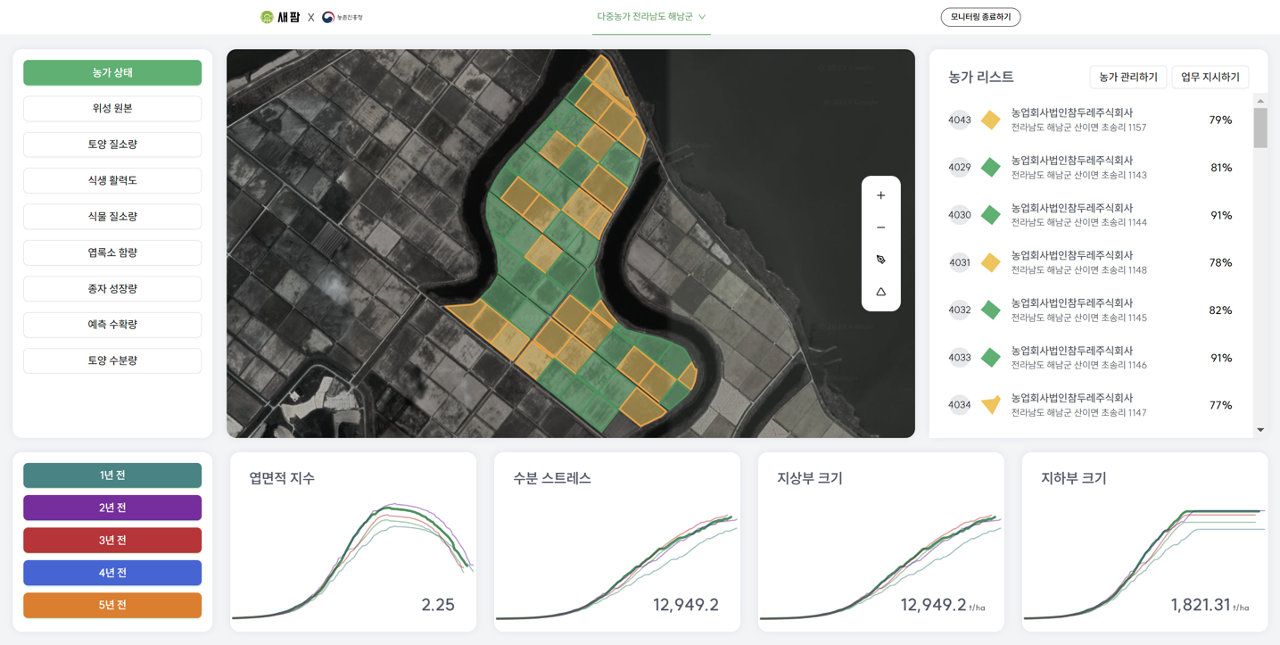The image size is (1280, 645).
Task: Select the purple 2년 전 color button
Action: [x=112, y=508]
